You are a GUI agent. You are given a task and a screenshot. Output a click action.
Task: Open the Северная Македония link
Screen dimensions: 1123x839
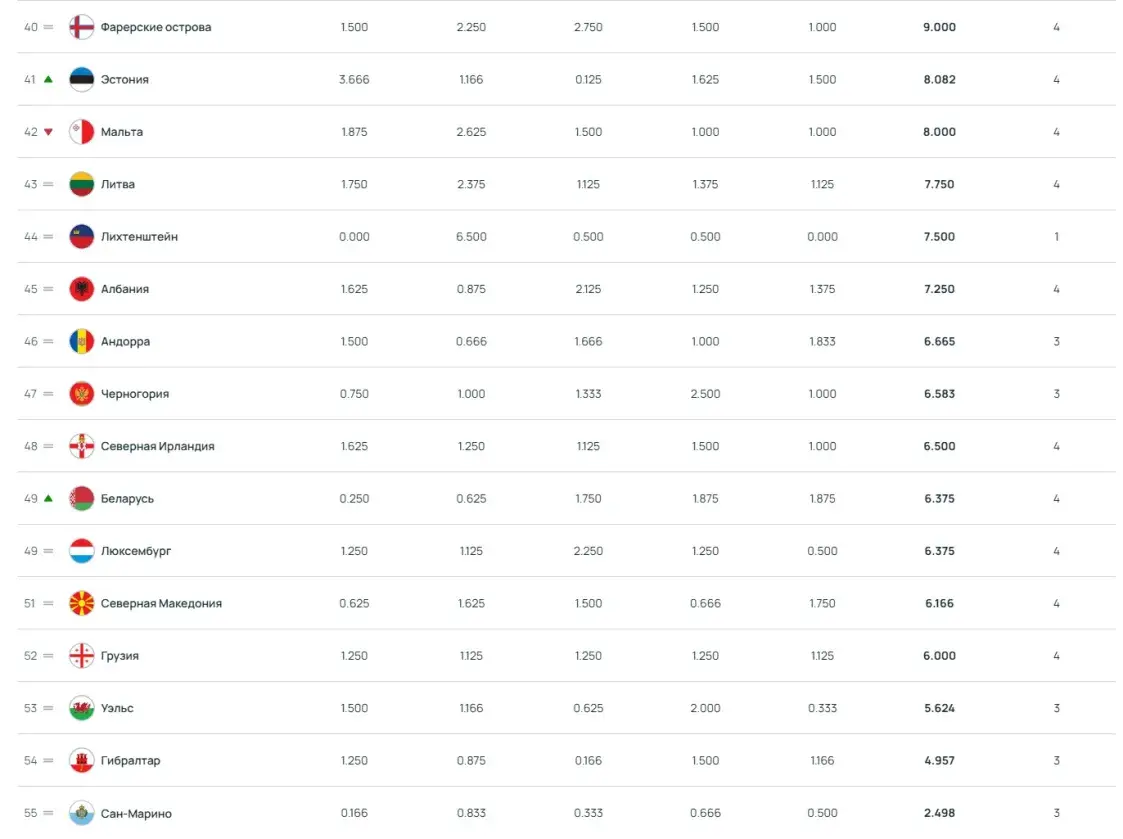(161, 603)
